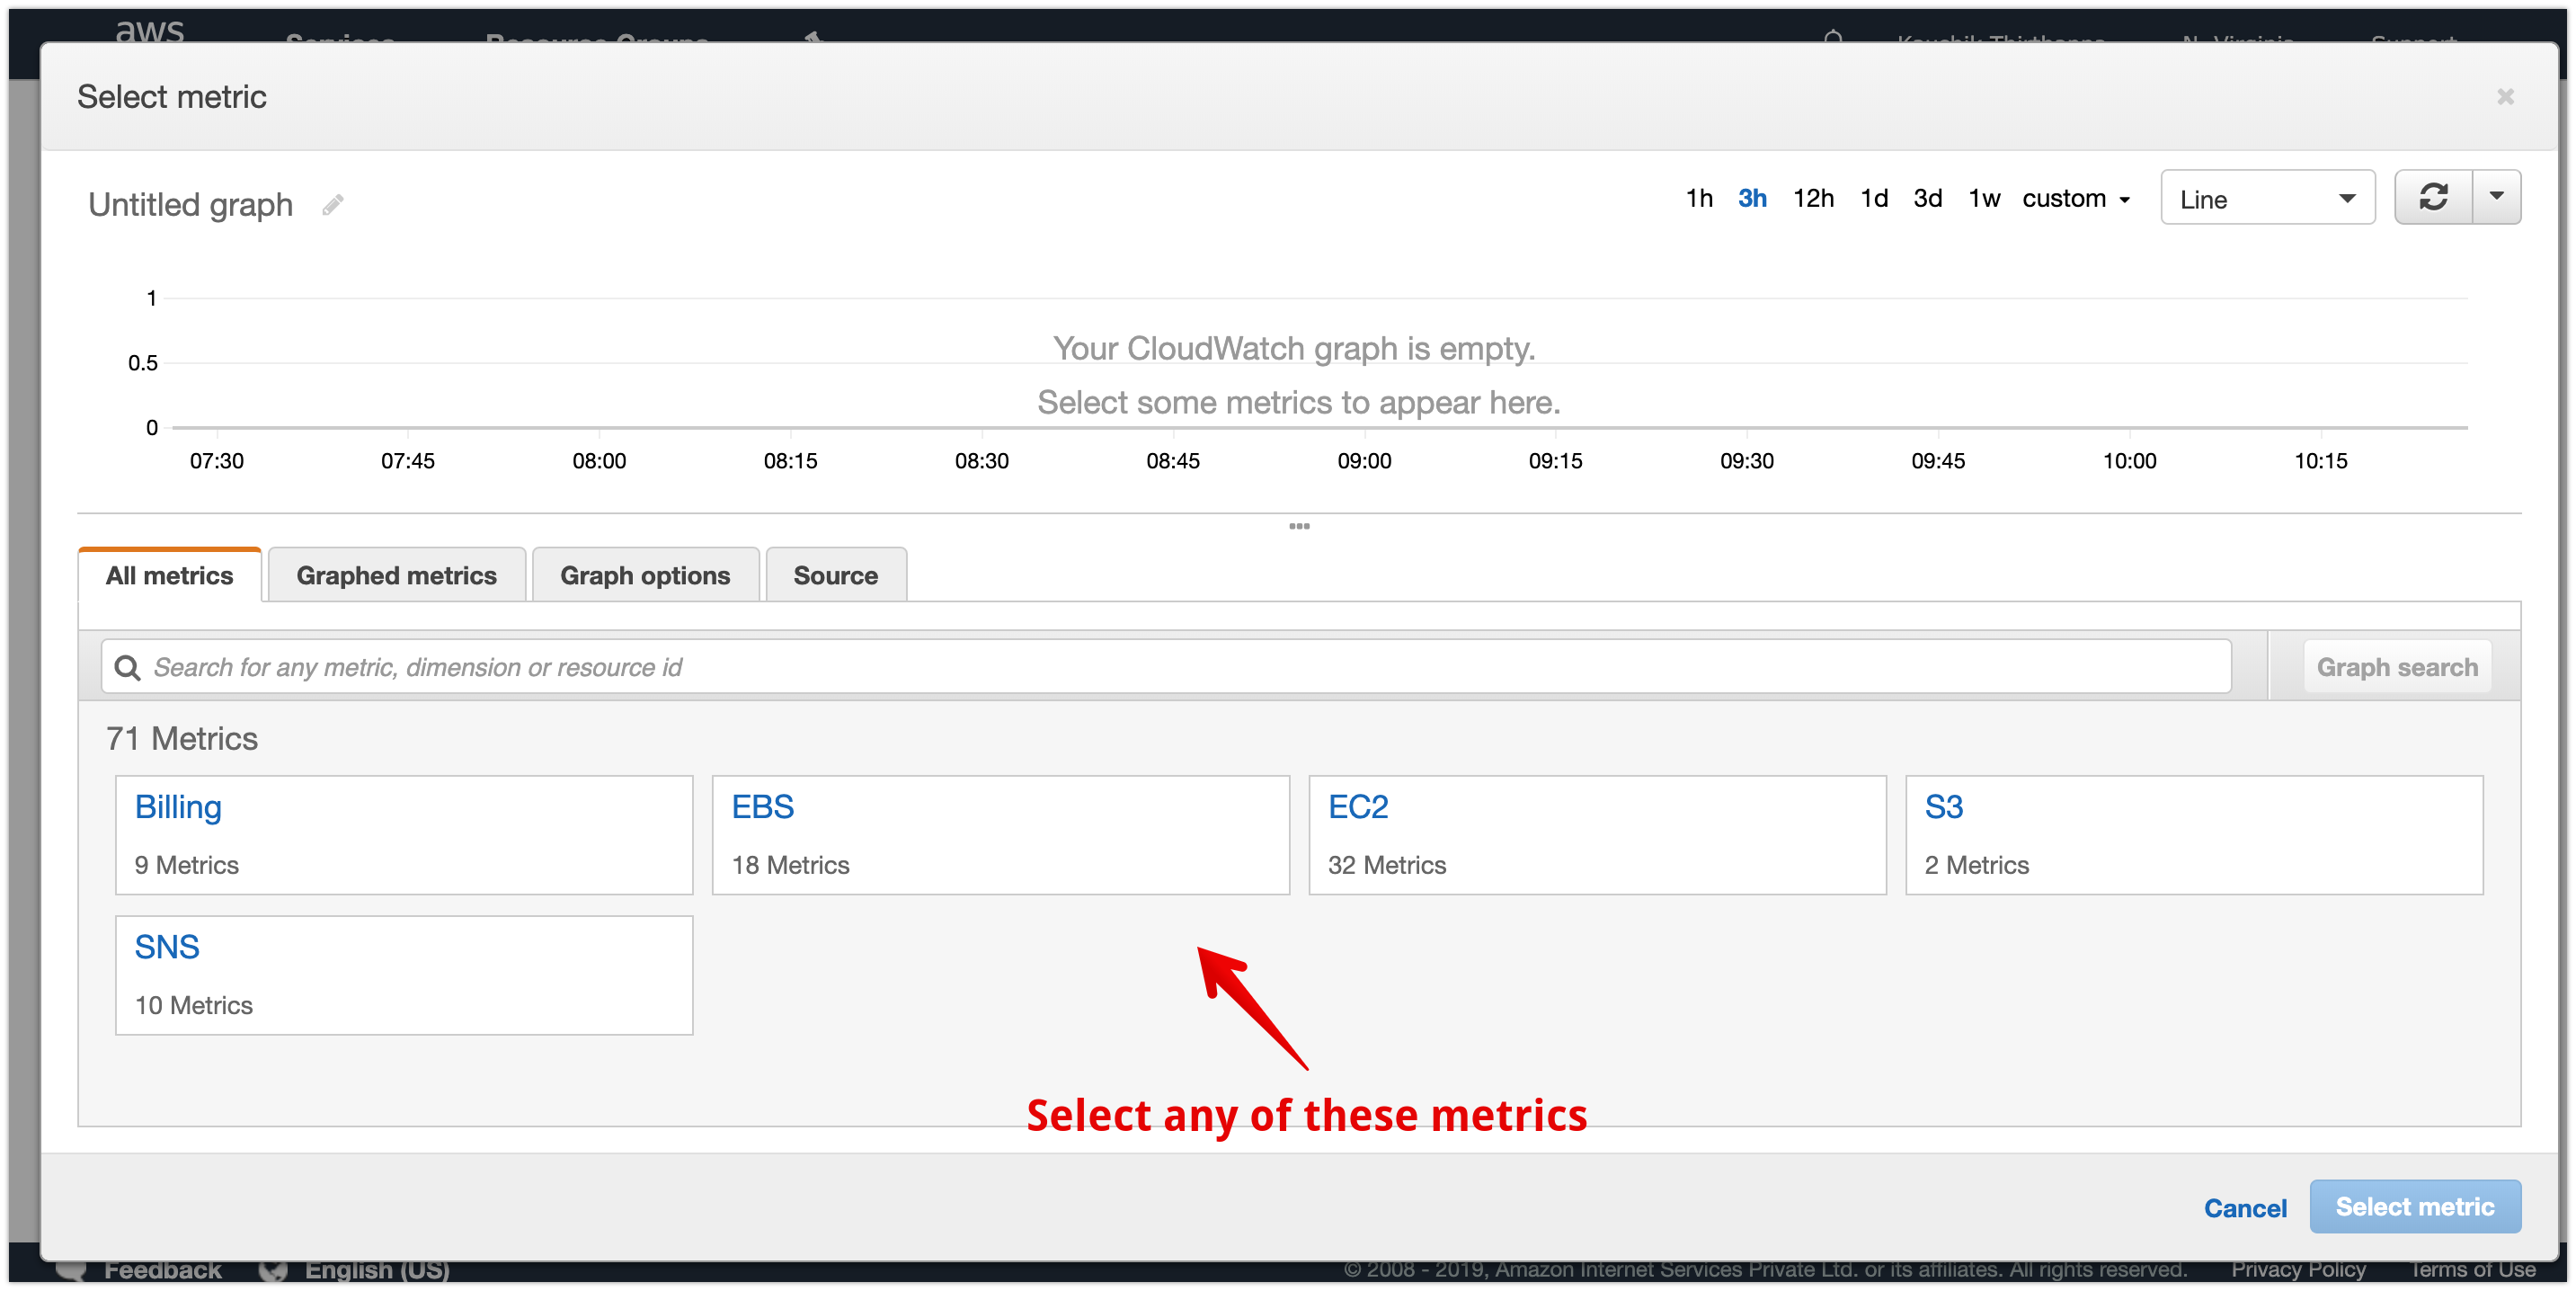Screen dimensions: 2576x1291
Task: Open the Graph options tab
Action: tap(645, 576)
